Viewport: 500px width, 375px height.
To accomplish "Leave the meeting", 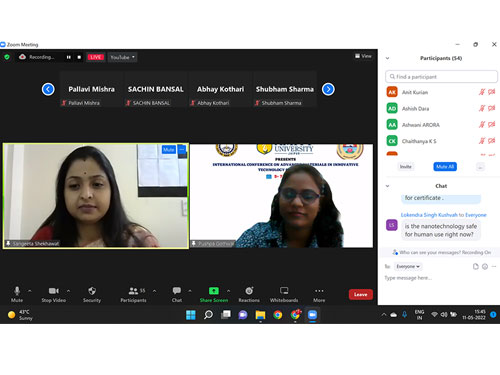I will coord(361,294).
